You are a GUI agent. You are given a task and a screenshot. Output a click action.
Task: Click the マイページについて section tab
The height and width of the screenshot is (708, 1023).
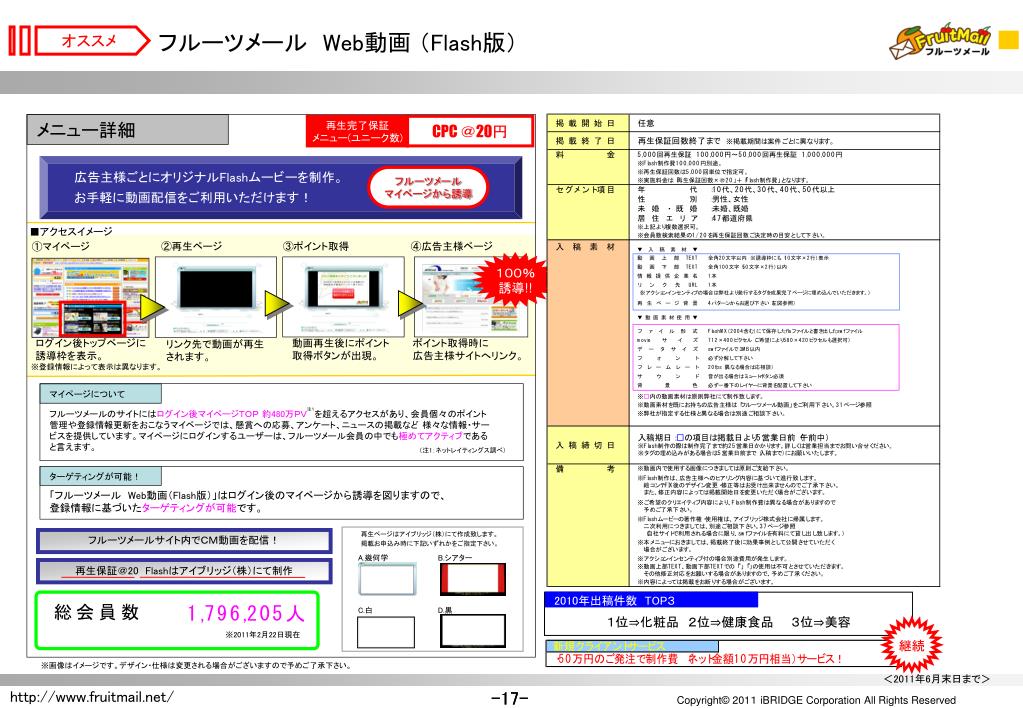pos(100,394)
